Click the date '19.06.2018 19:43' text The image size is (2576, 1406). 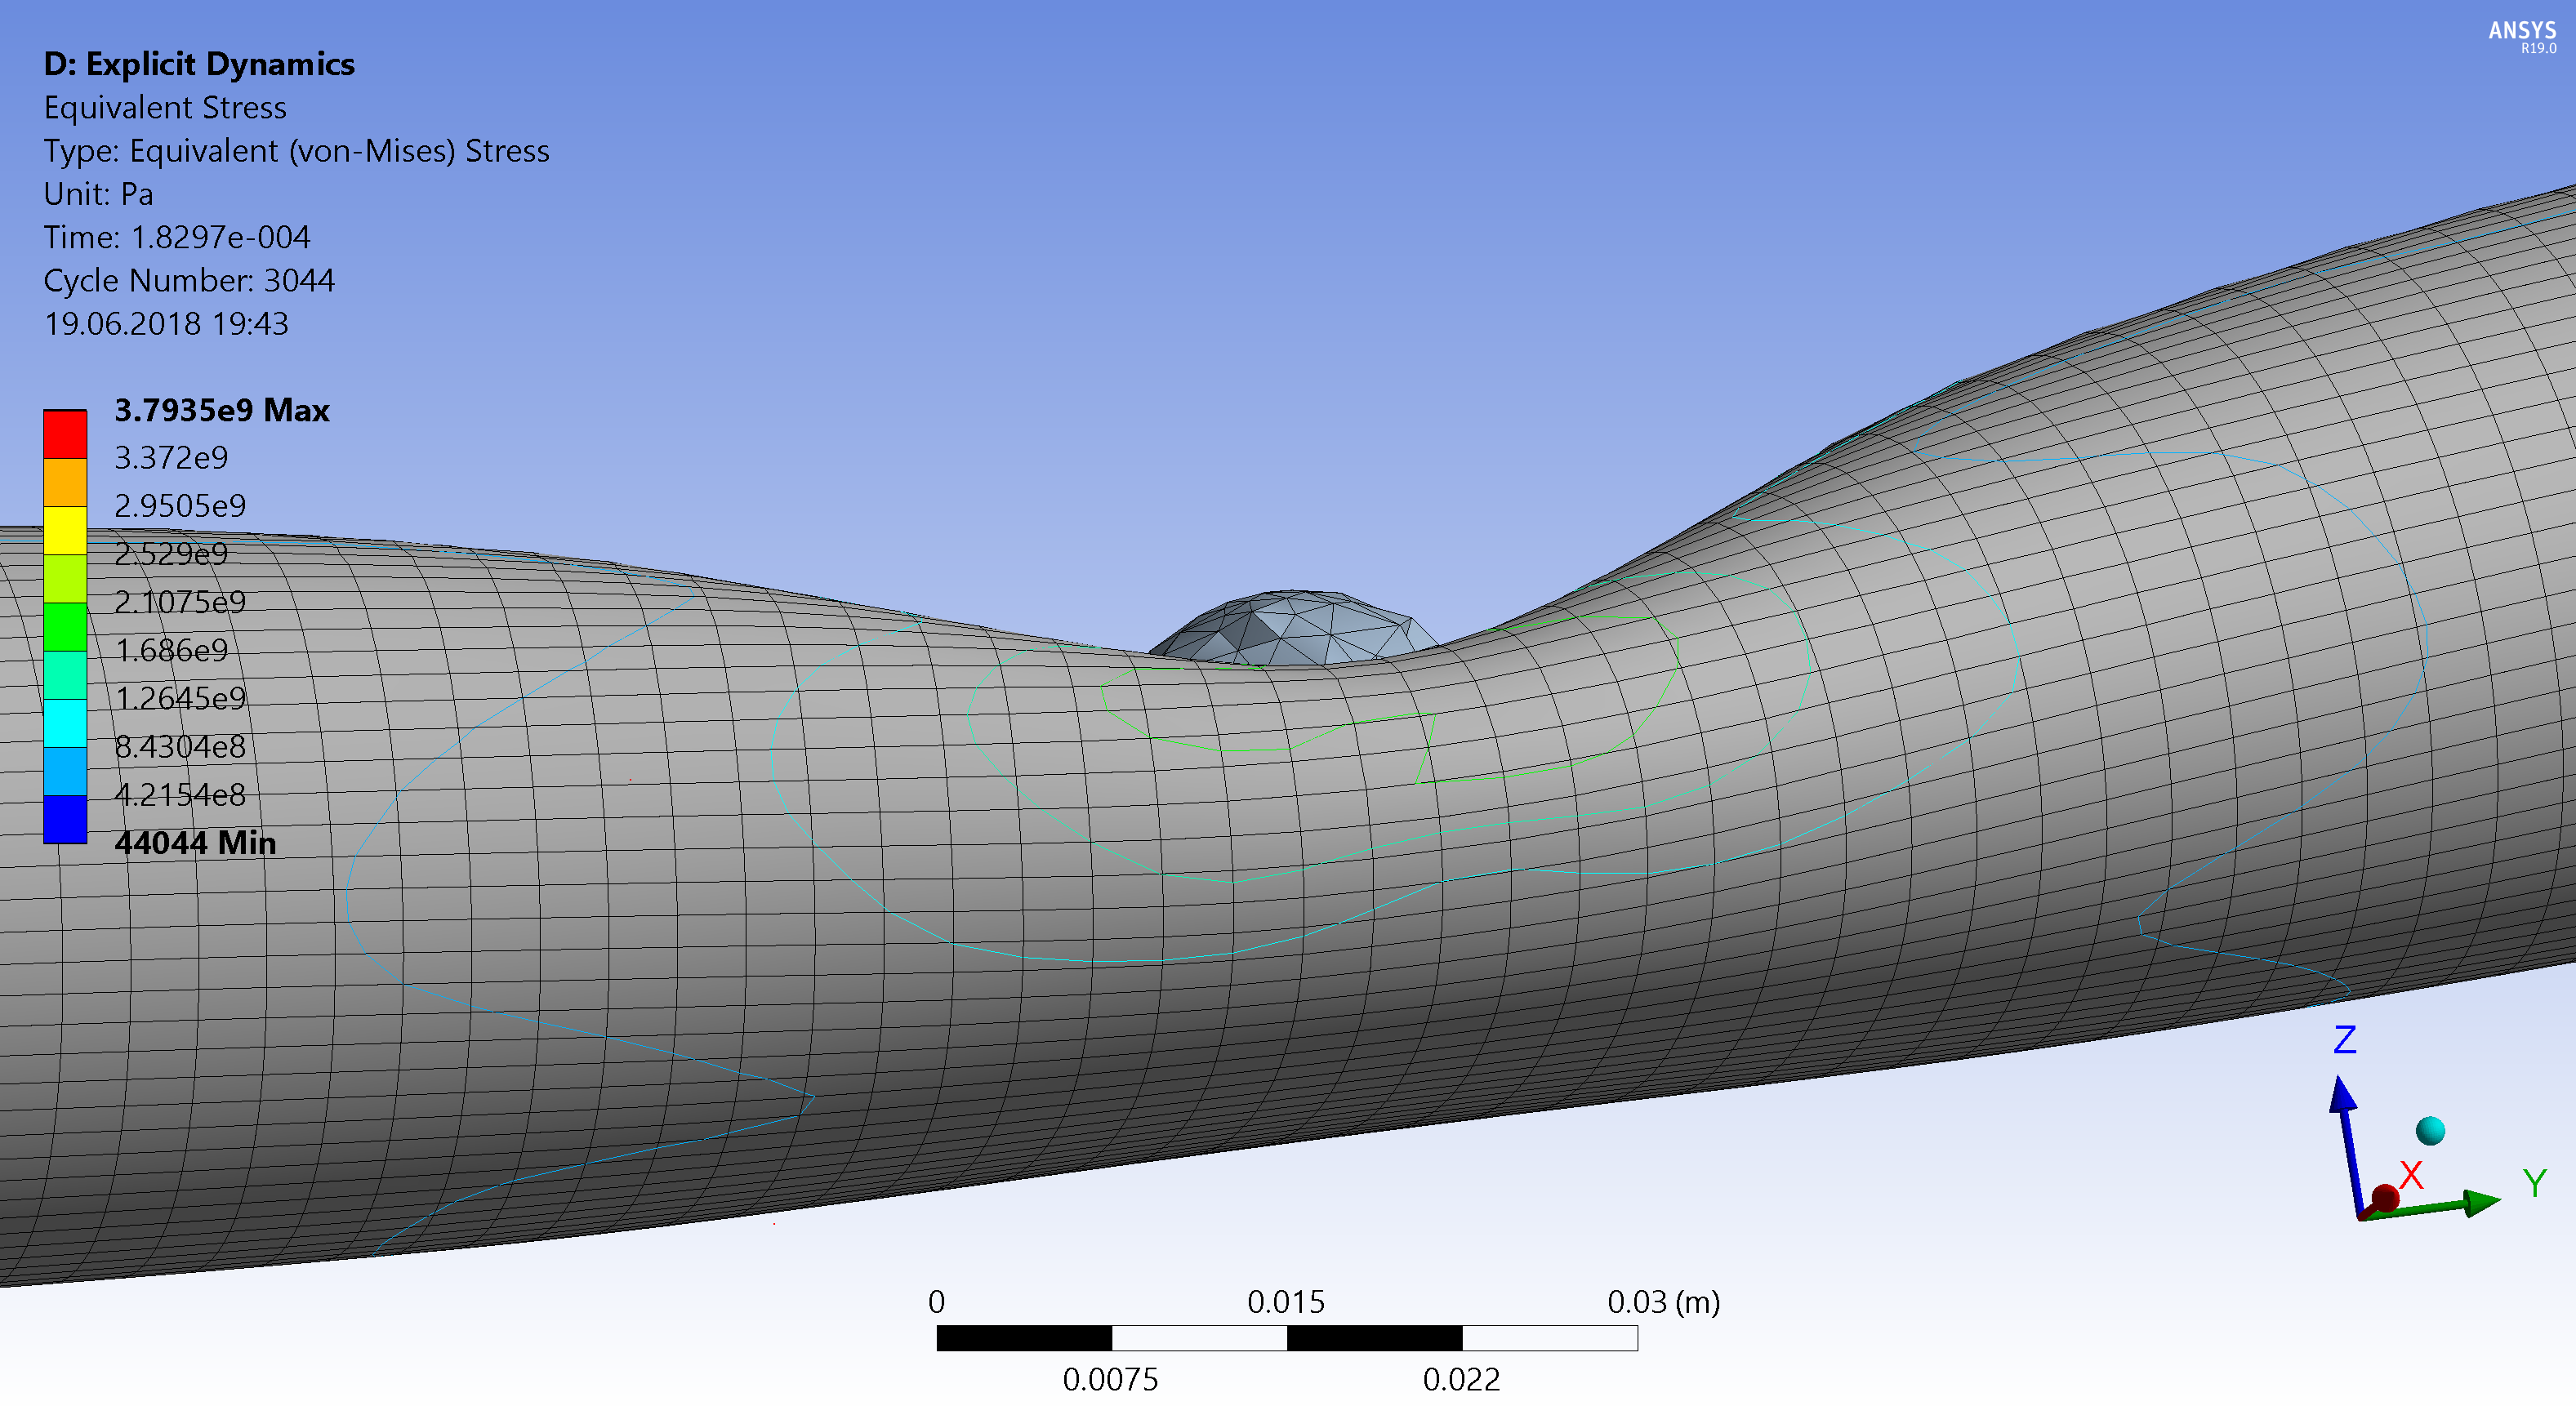click(x=166, y=324)
